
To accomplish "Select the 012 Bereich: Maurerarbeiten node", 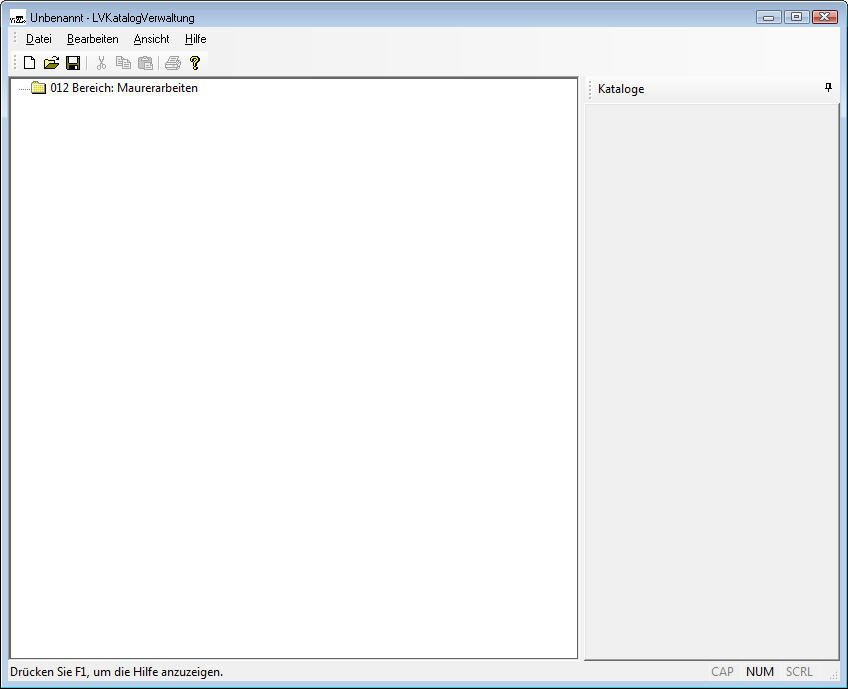I will pos(124,88).
